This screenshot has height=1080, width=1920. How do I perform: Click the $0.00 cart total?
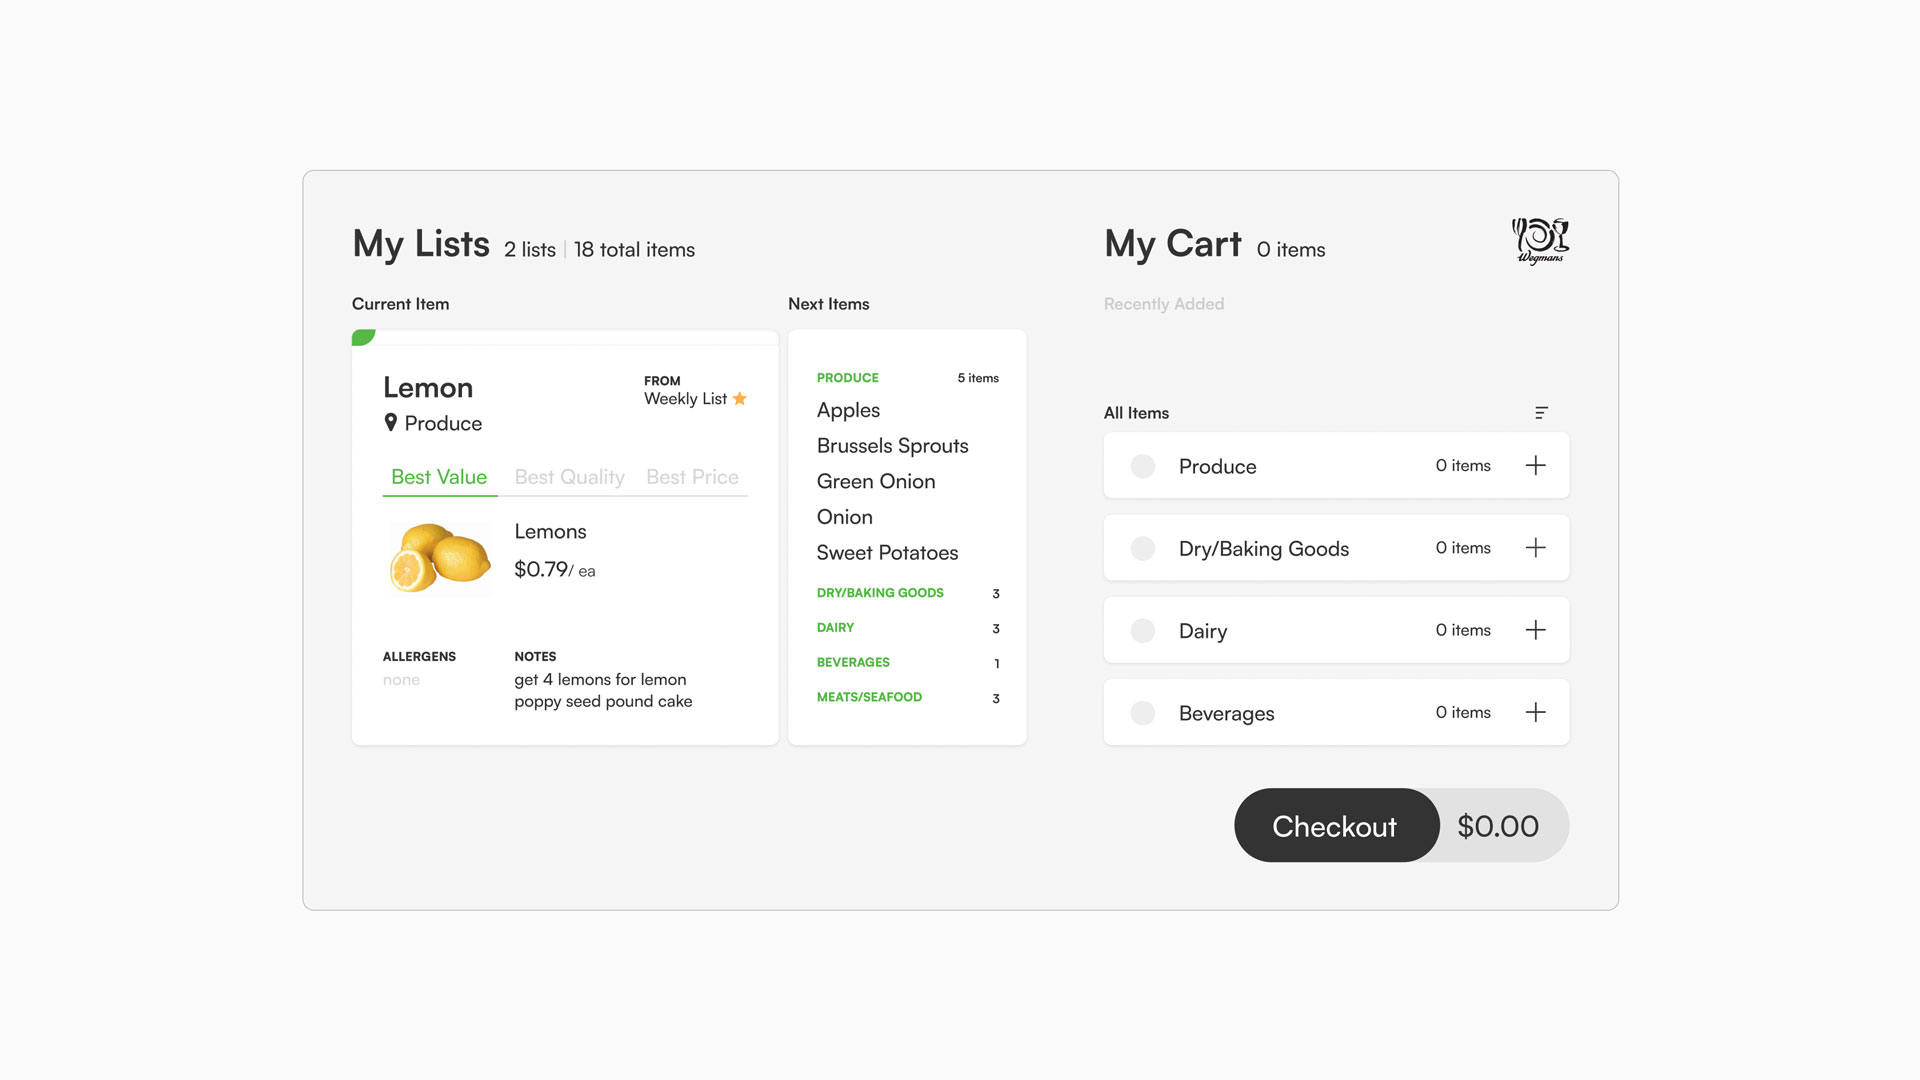click(1497, 825)
